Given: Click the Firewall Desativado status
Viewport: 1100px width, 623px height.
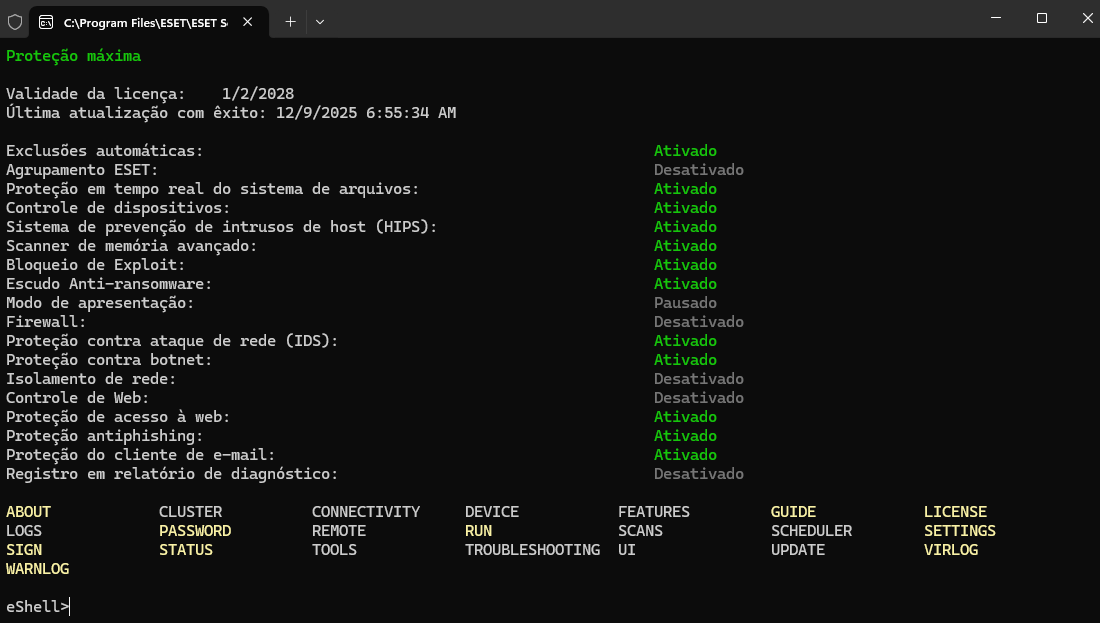Looking at the screenshot, I should click(x=698, y=322).
